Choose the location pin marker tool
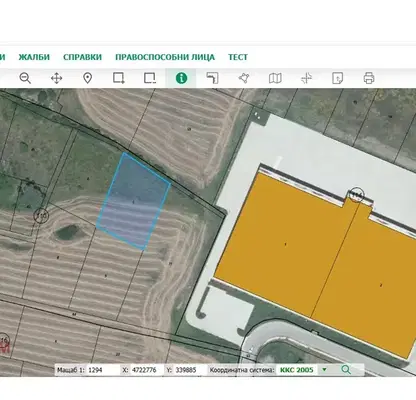416x400 pixels. click(x=87, y=78)
